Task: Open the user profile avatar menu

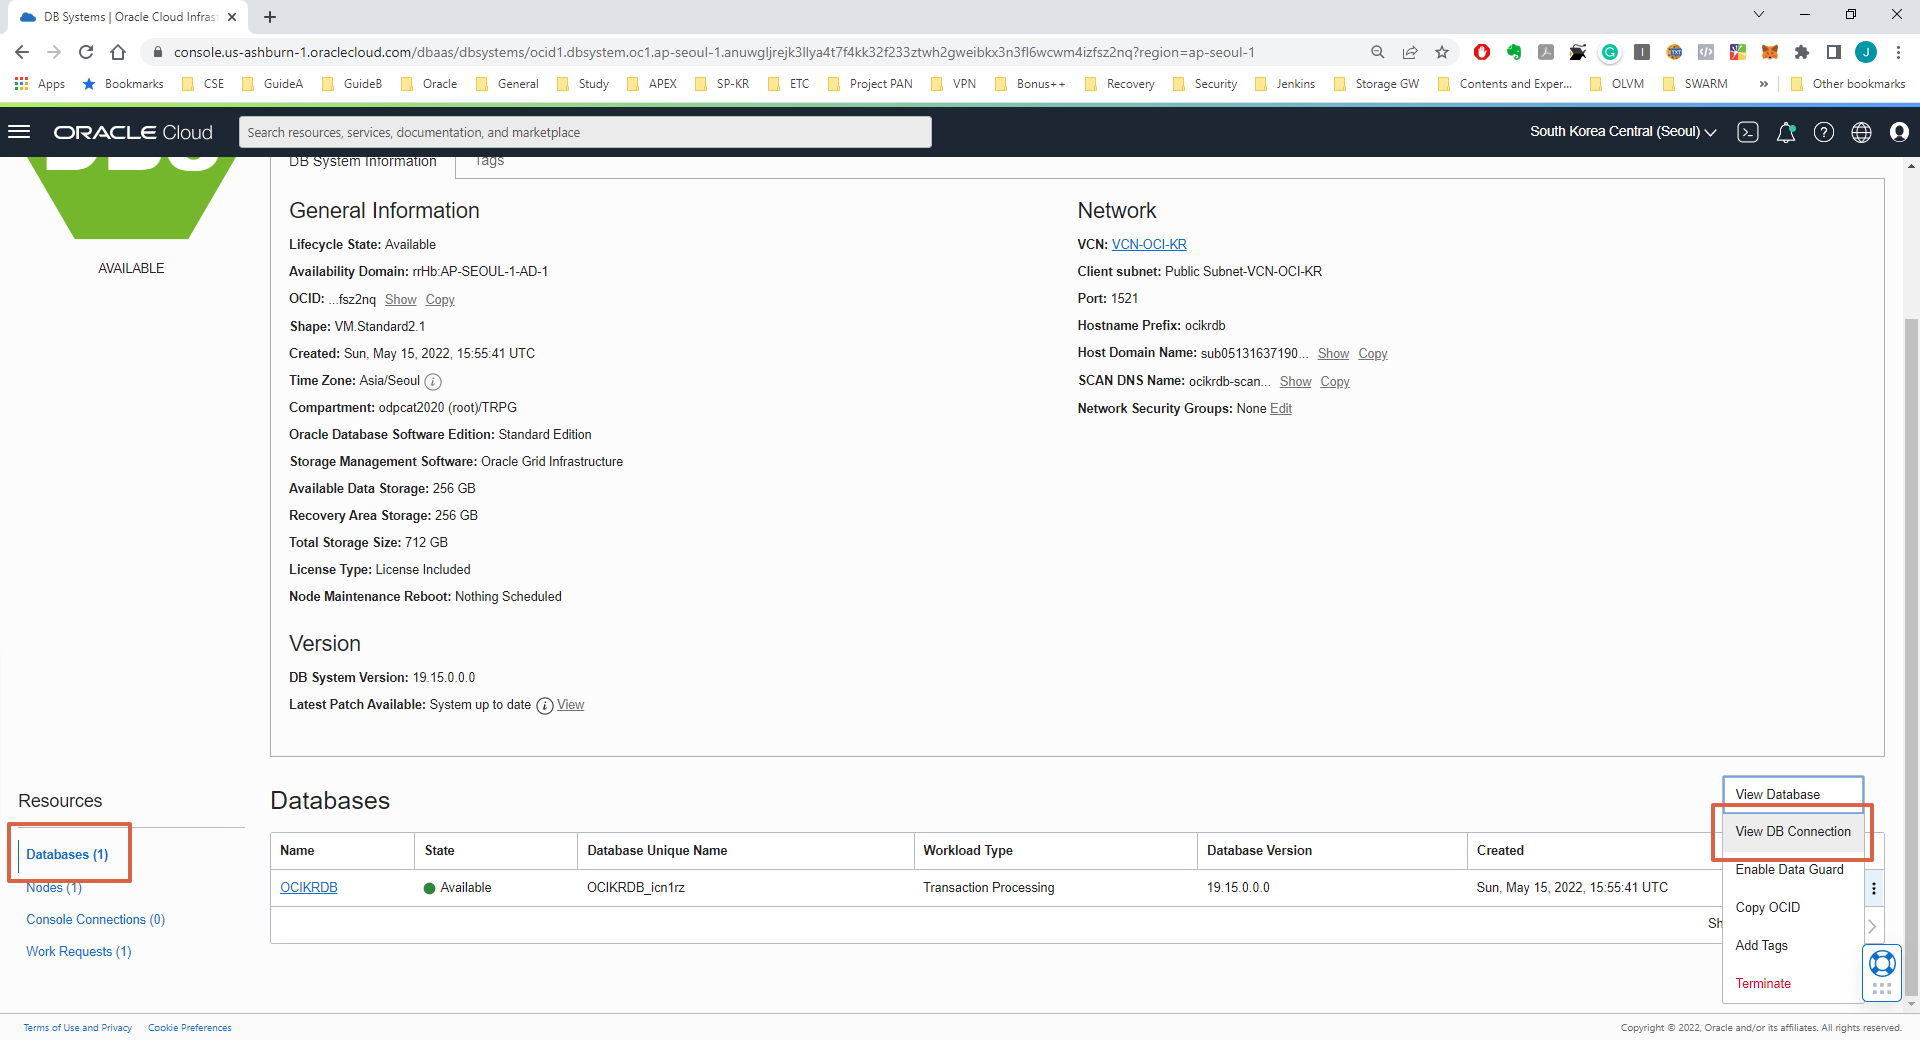Action: 1899,132
